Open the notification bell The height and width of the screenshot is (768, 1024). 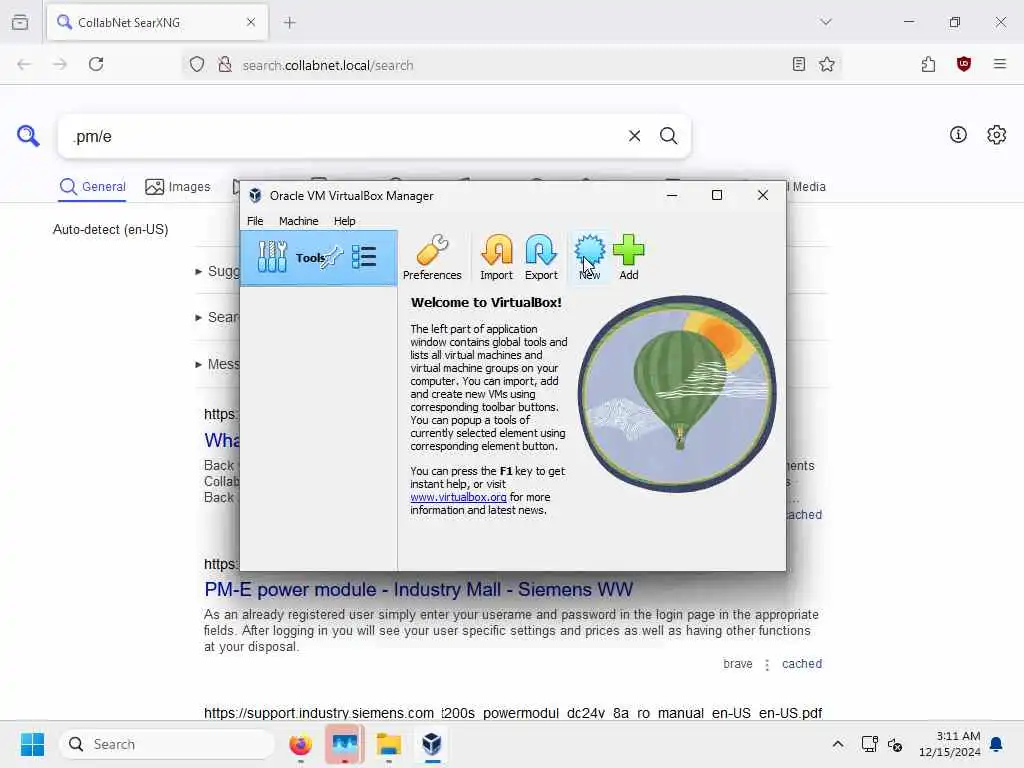pos(996,744)
